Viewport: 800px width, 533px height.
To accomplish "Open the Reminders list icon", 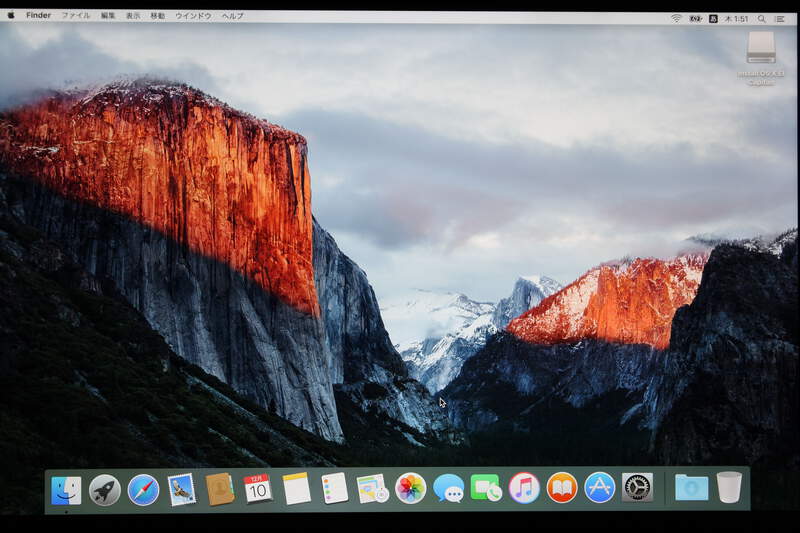I will [x=334, y=489].
